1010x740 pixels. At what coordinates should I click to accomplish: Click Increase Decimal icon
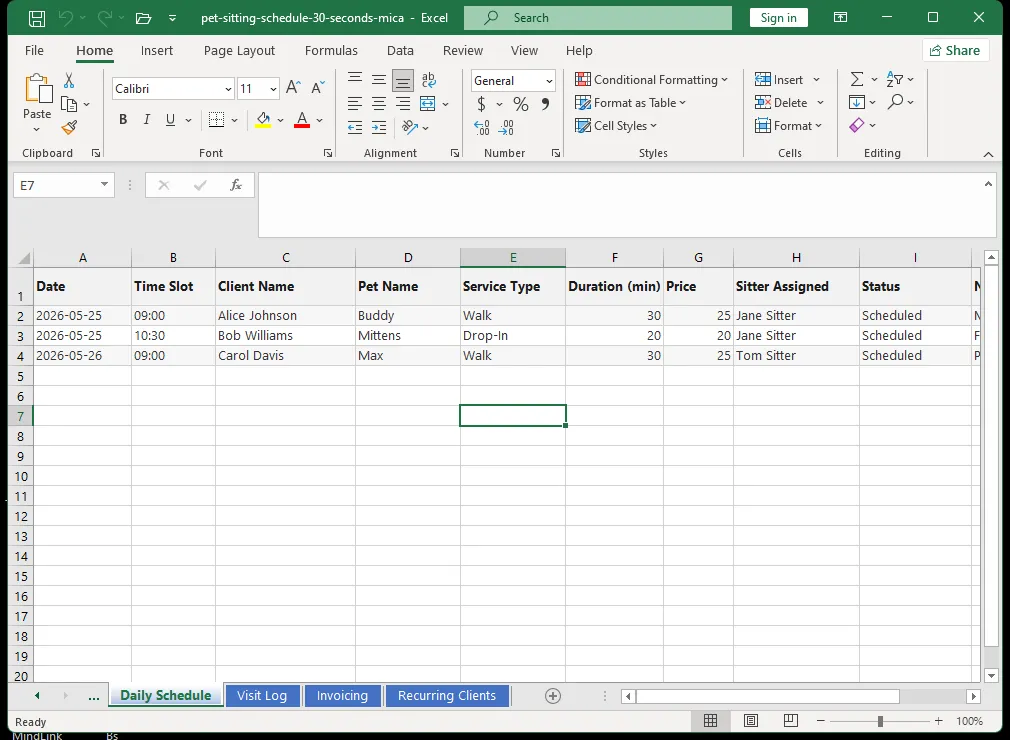(x=482, y=128)
